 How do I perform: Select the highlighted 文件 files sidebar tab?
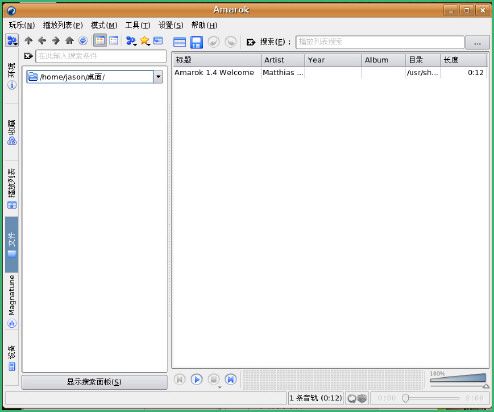12,245
